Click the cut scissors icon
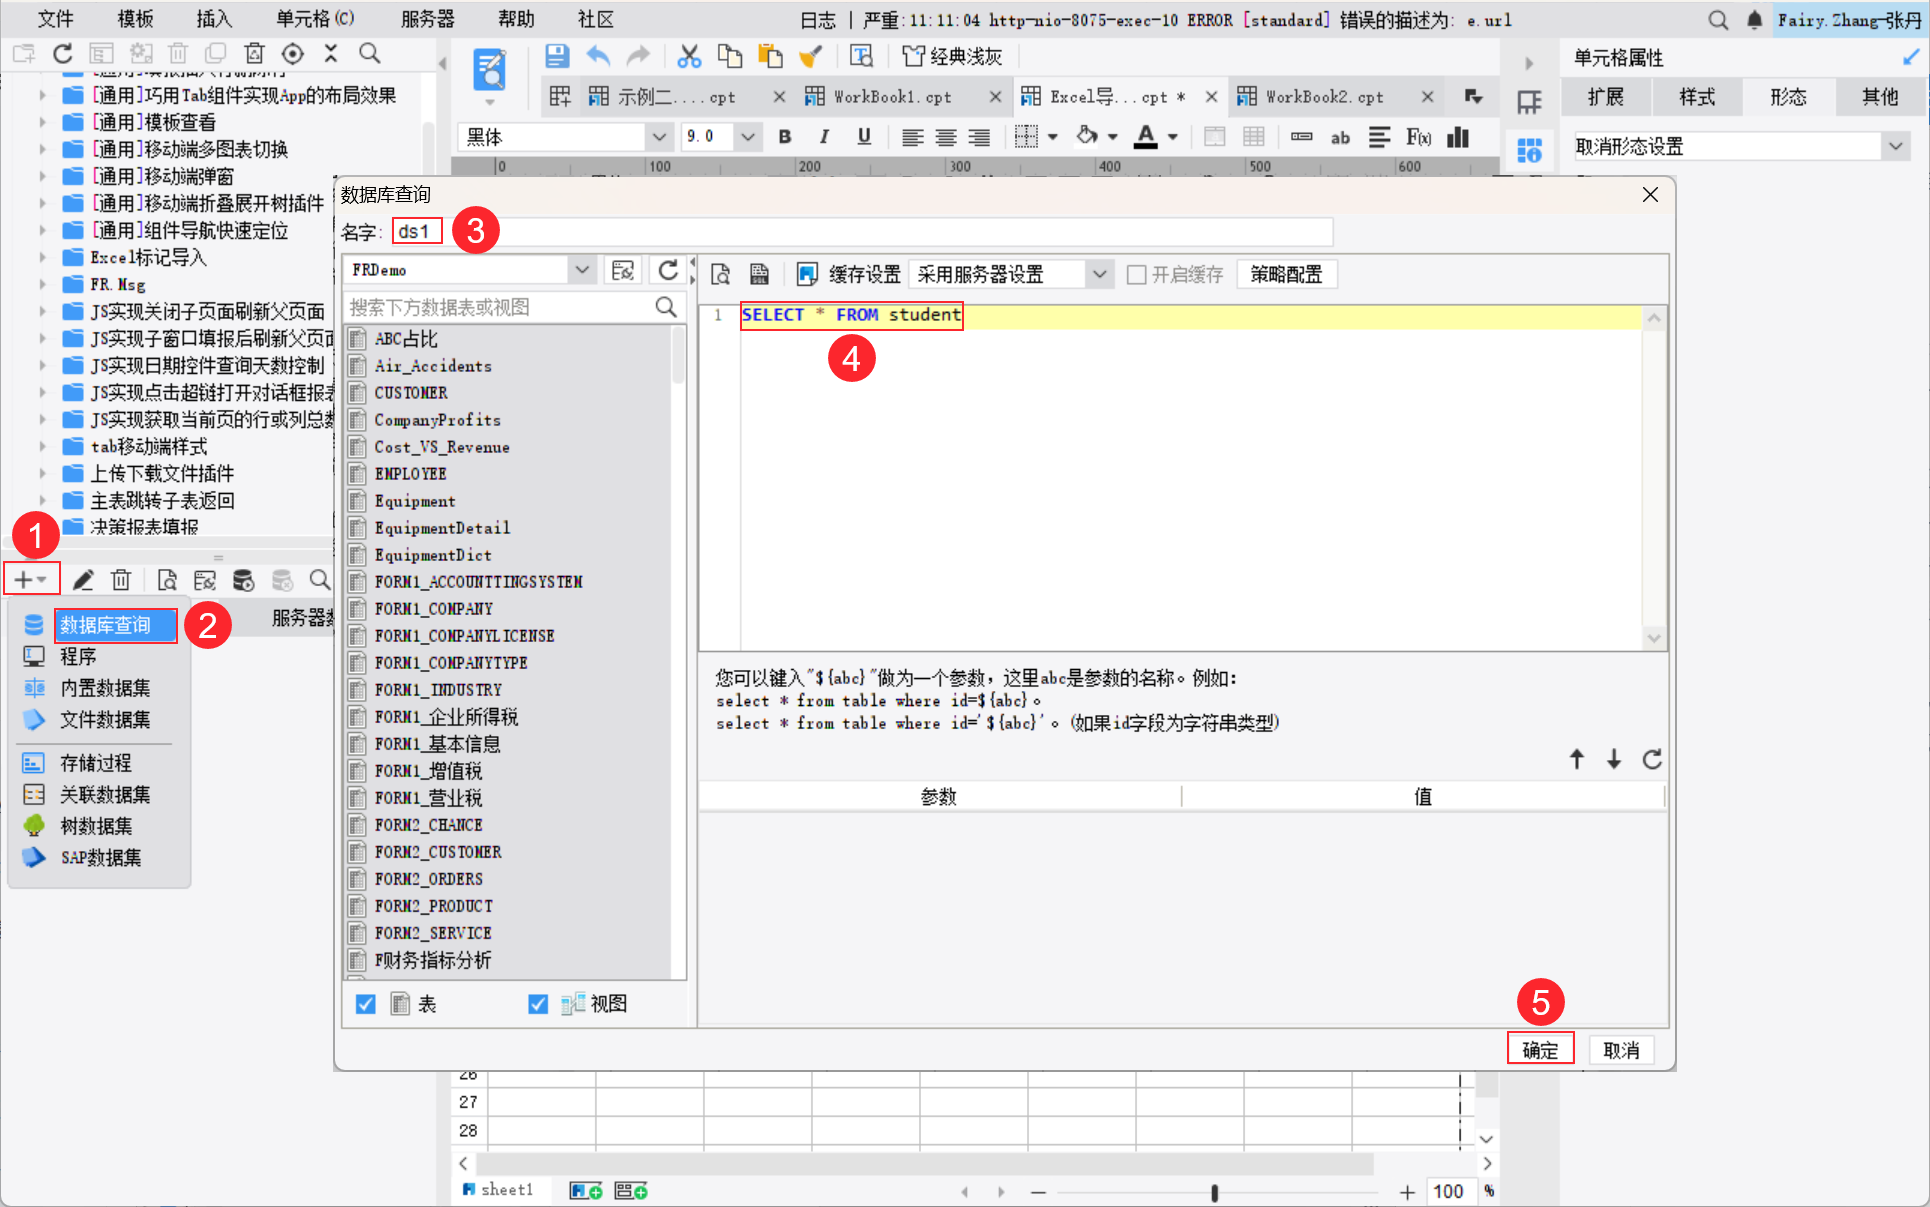Image resolution: width=1930 pixels, height=1207 pixels. click(689, 56)
